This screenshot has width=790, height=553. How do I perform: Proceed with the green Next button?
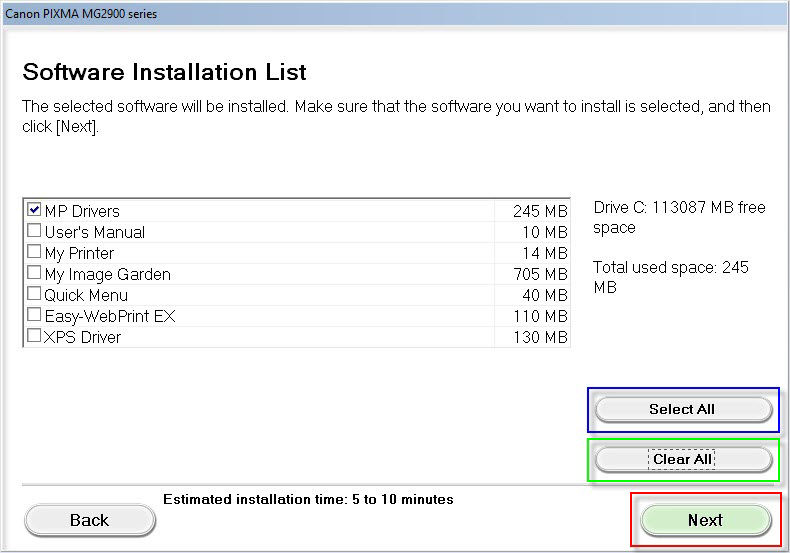(x=705, y=520)
